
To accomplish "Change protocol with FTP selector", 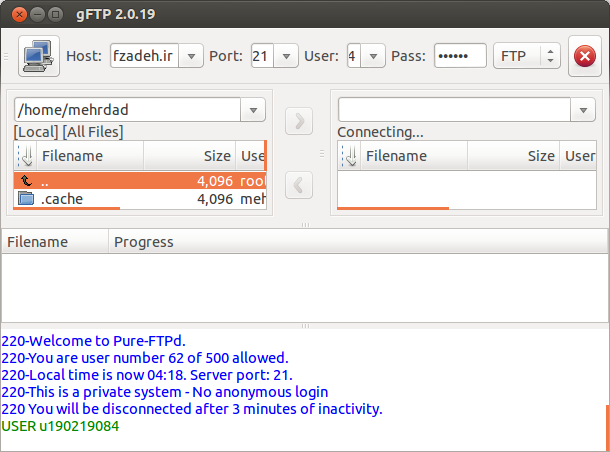I will 527,56.
